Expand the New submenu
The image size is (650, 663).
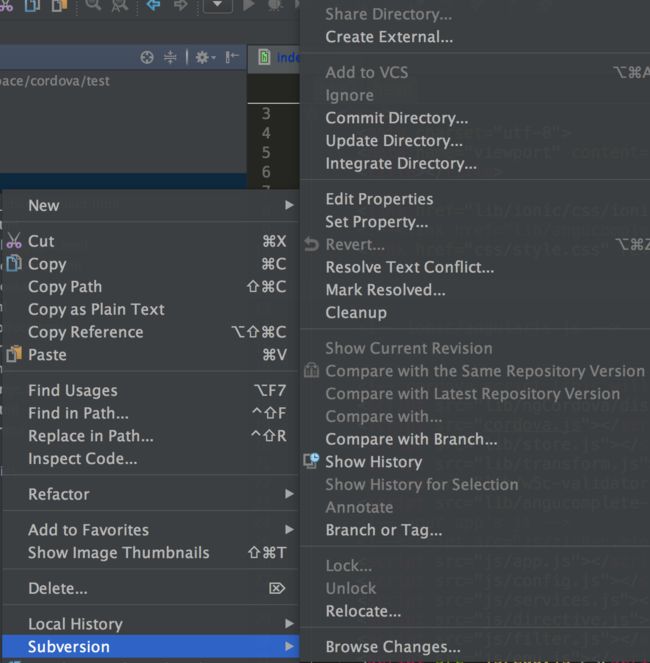point(151,205)
